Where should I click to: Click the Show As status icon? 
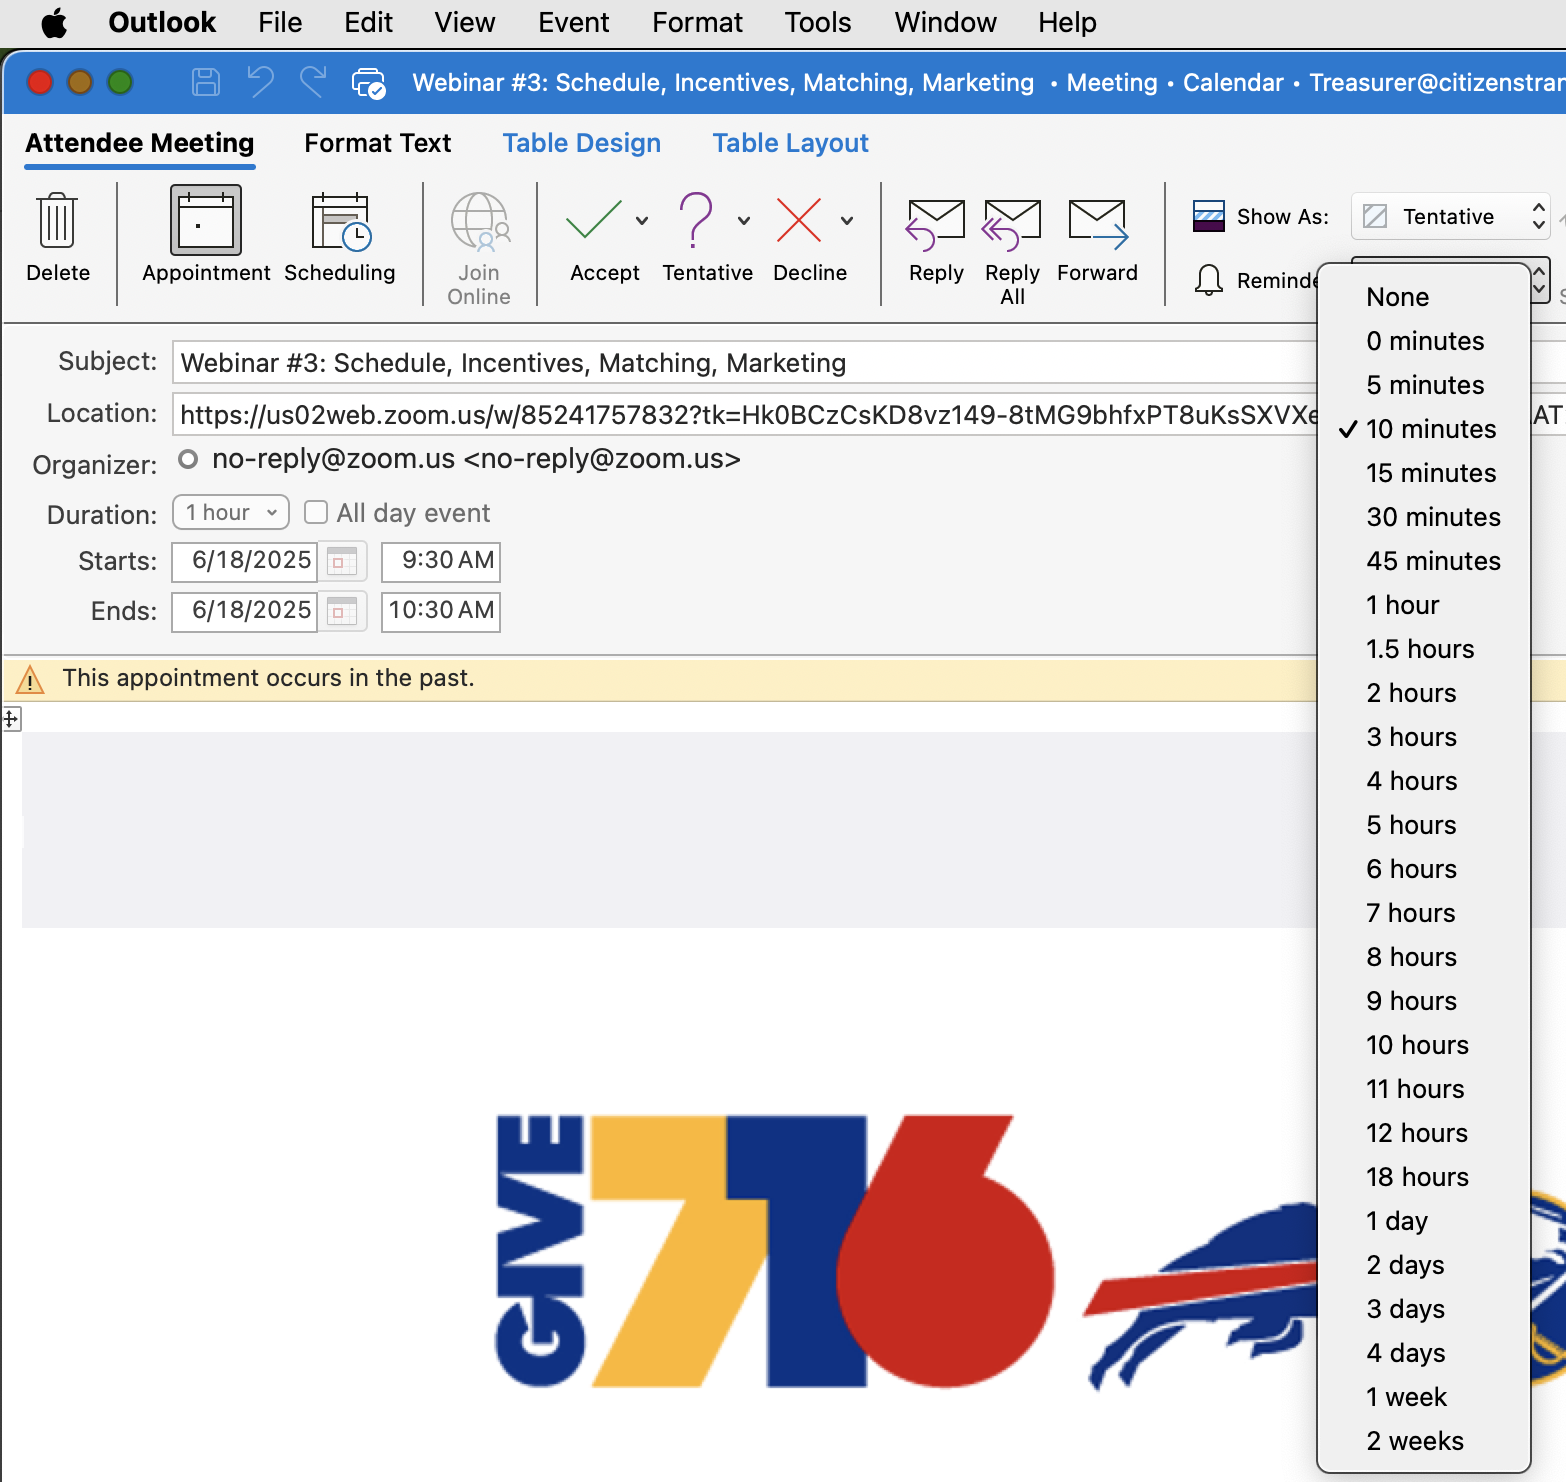point(1209,216)
